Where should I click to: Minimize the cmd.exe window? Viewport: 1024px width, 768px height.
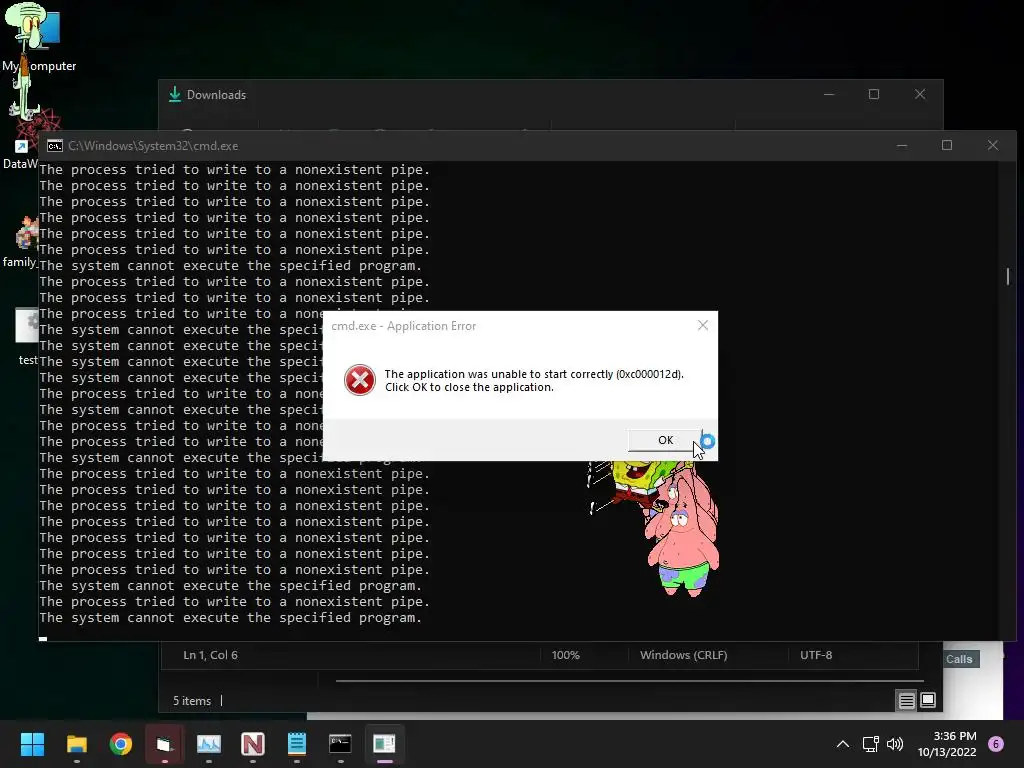[x=902, y=146]
